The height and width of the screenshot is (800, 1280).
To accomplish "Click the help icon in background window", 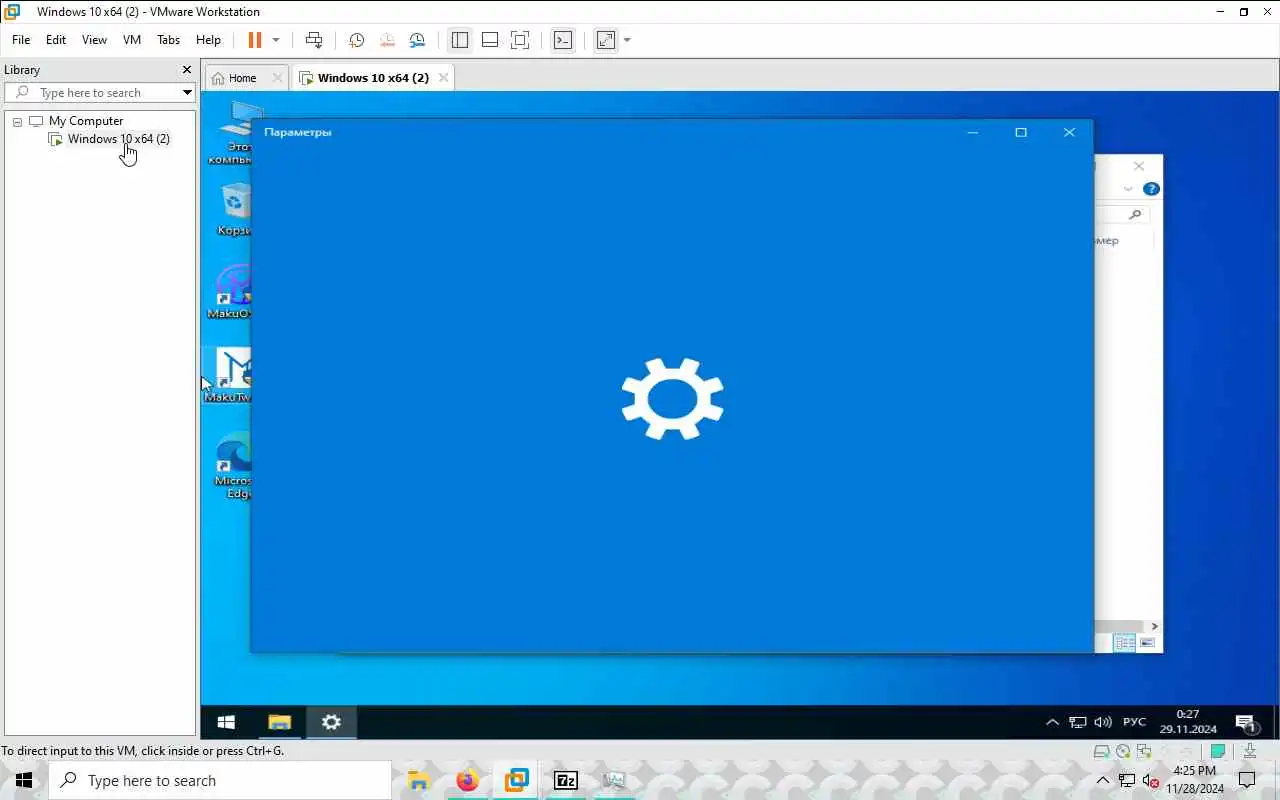I will [1151, 189].
